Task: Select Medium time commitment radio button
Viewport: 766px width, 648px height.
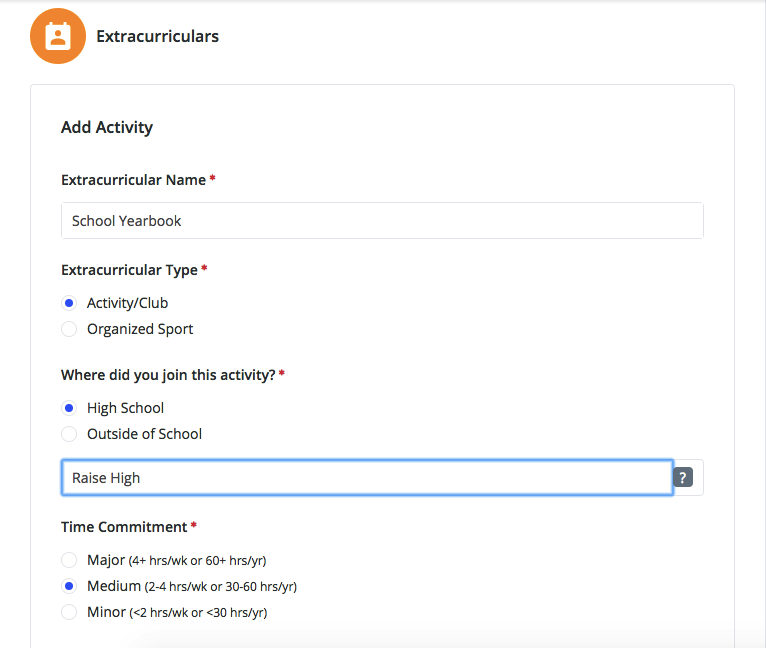Action: click(x=69, y=586)
